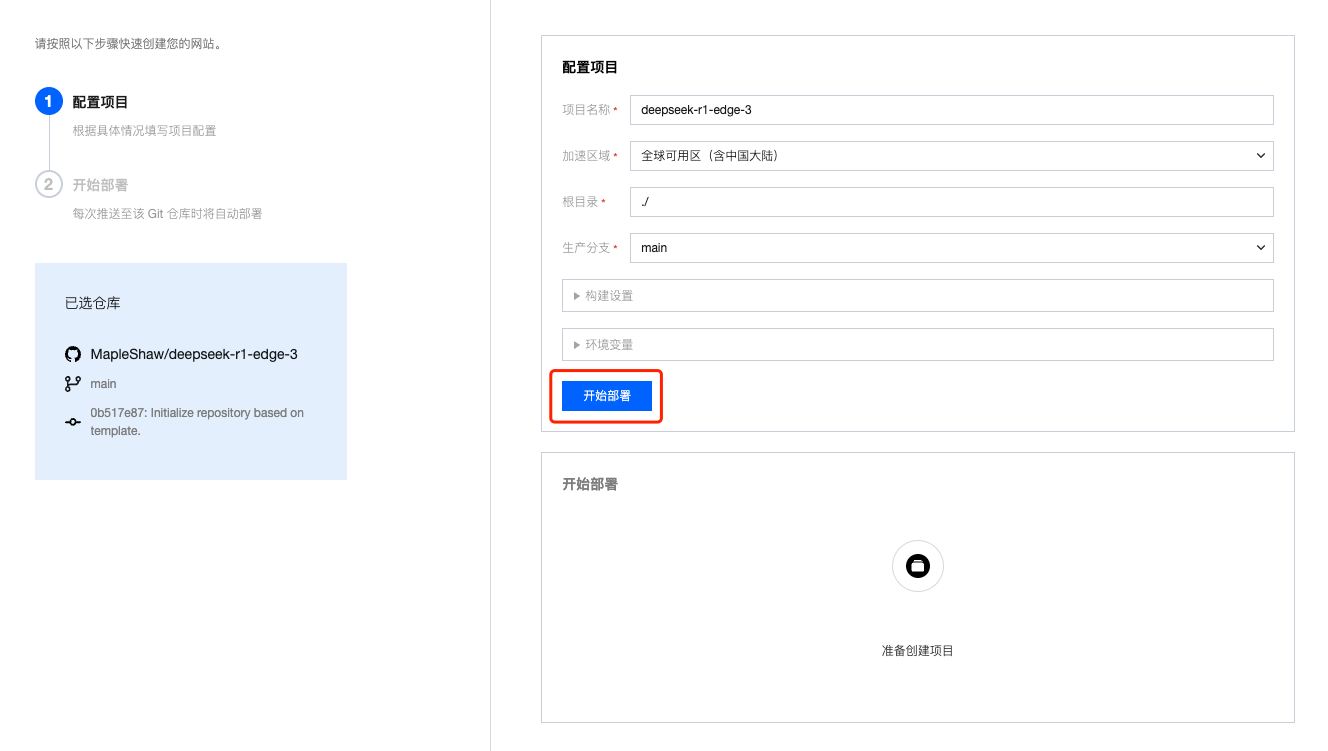Click the GitHub logo beside the repository name
The width and height of the screenshot is (1328, 751).
(72, 353)
